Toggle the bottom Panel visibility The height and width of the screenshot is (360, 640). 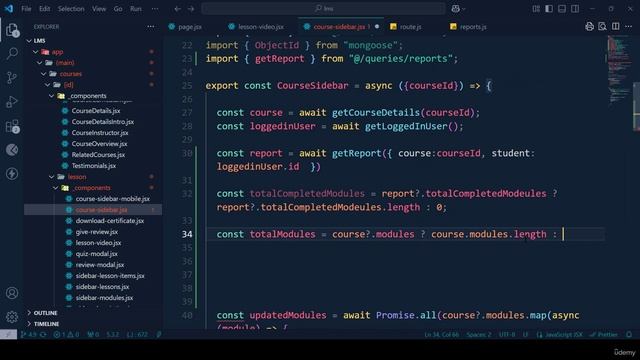coord(562,9)
